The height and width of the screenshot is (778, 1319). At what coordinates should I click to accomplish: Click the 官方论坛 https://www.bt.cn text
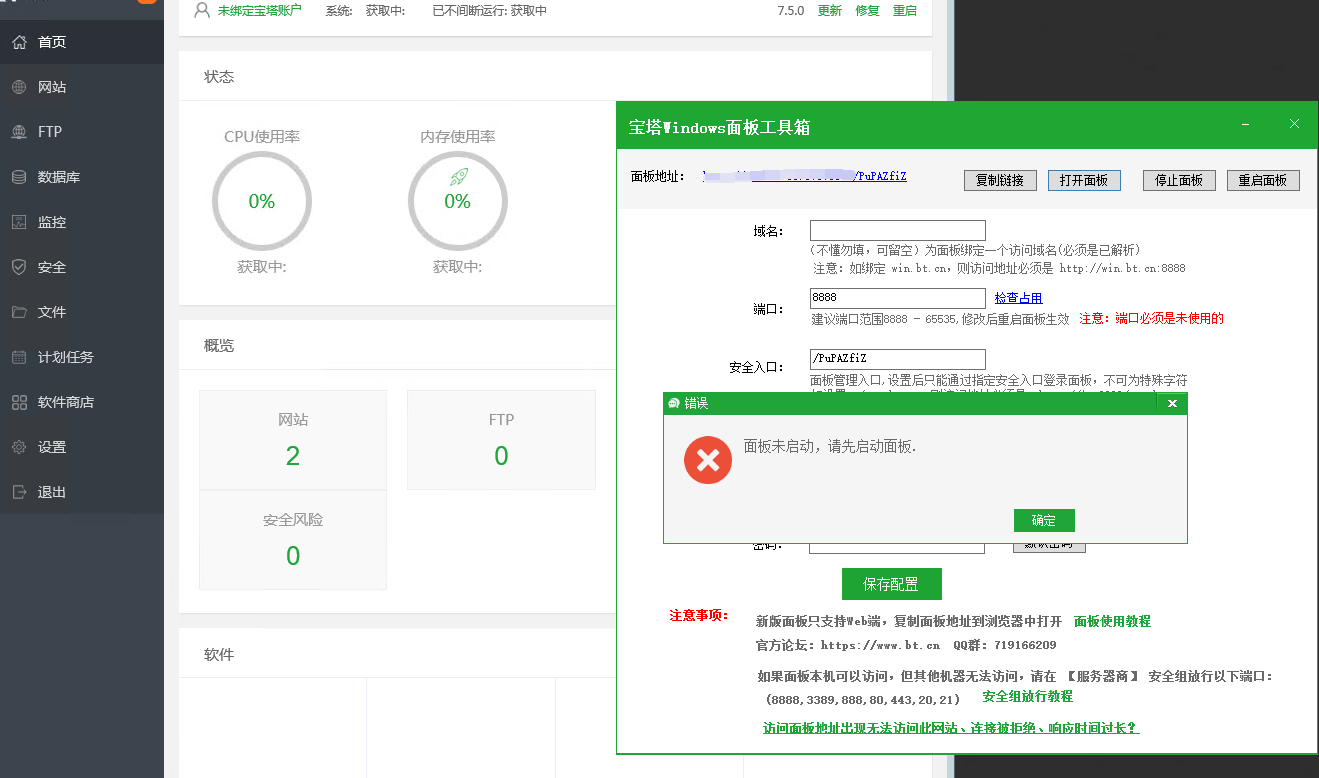(848, 645)
